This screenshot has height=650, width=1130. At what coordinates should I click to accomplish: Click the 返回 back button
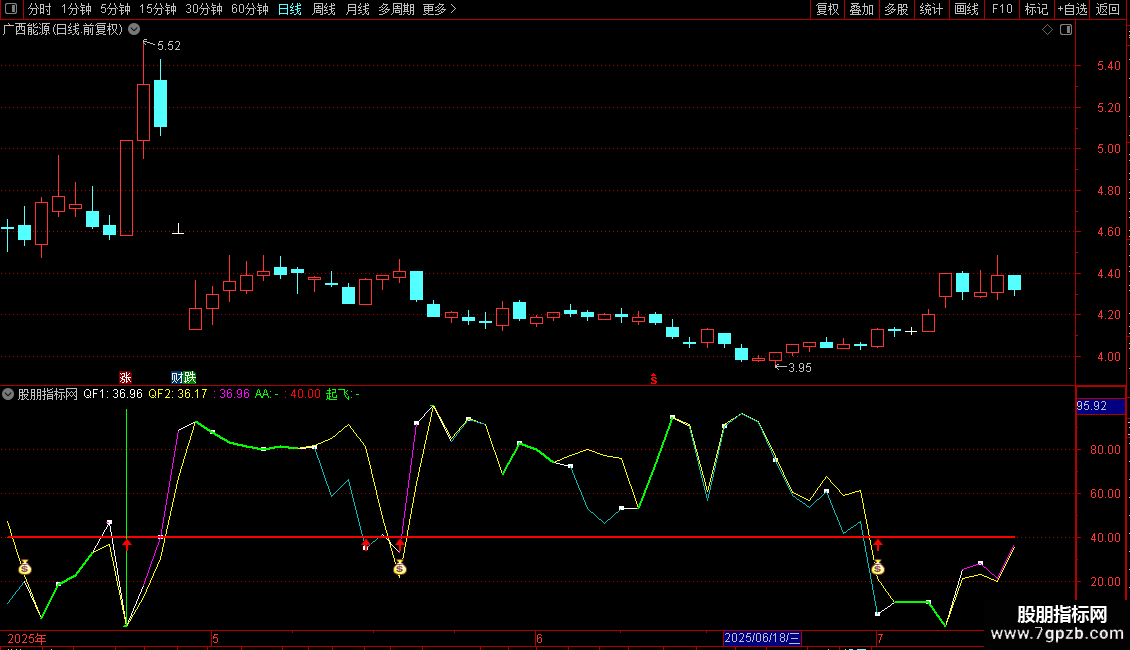tap(1108, 9)
